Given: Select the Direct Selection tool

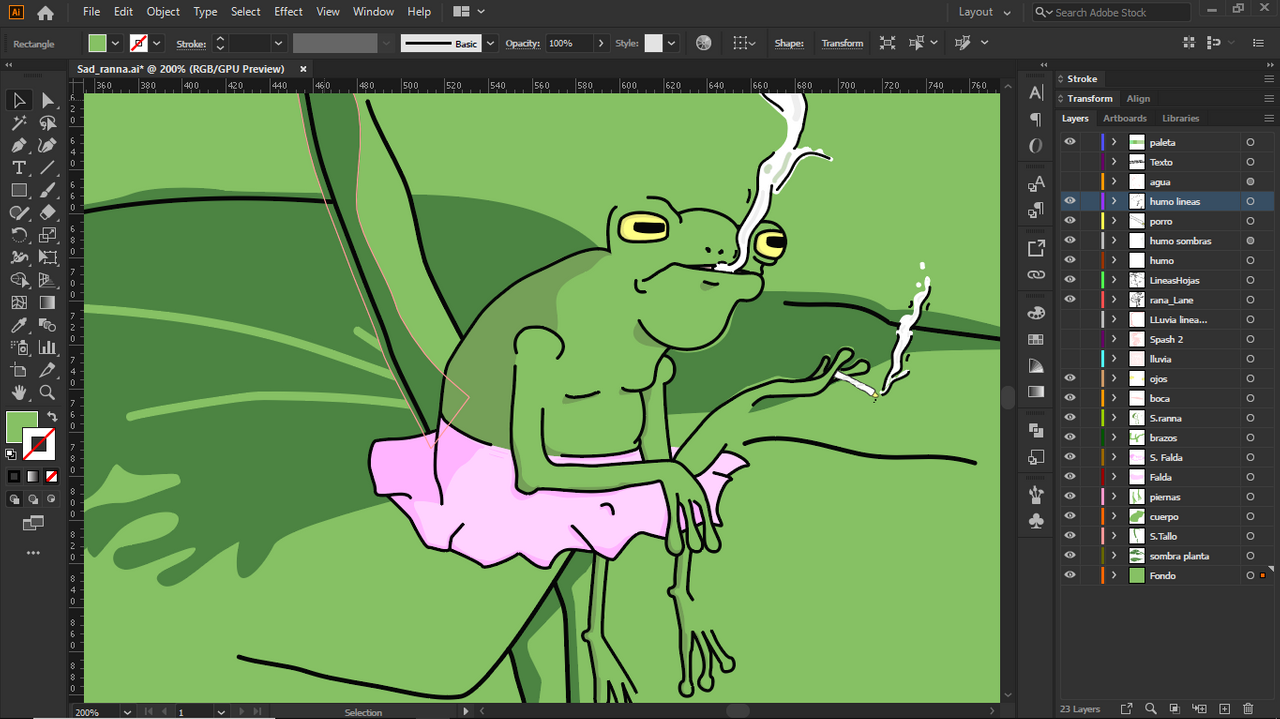Looking at the screenshot, I should click(x=47, y=100).
